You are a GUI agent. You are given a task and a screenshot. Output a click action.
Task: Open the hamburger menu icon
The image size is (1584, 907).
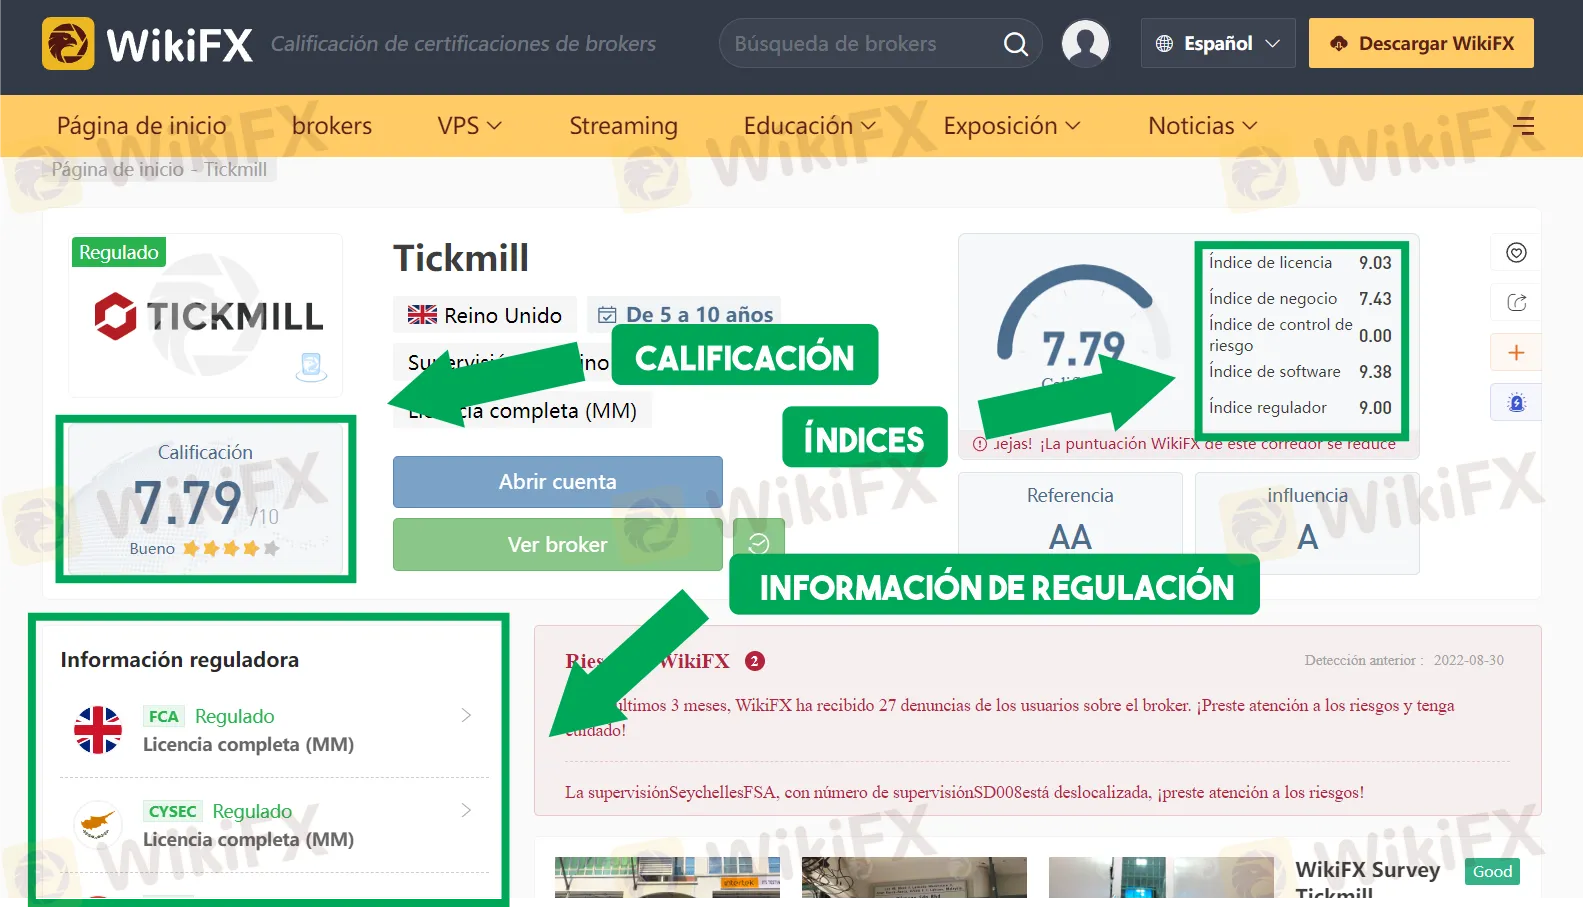pos(1524,126)
